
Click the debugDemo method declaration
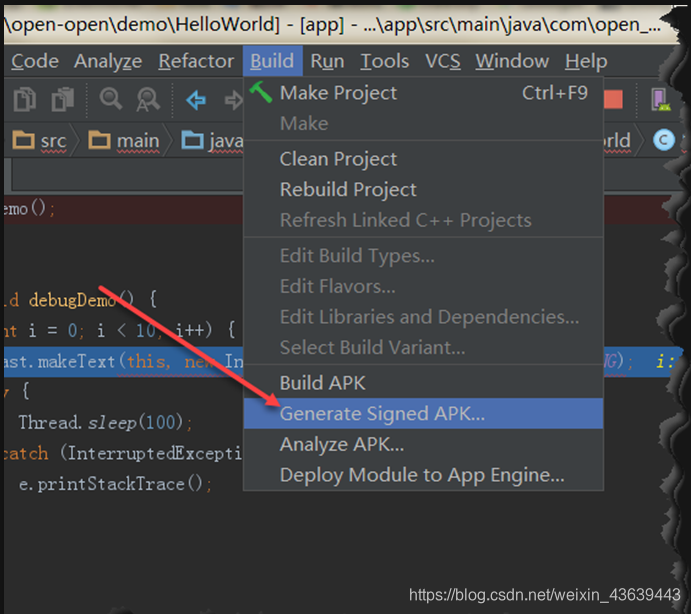coord(79,300)
